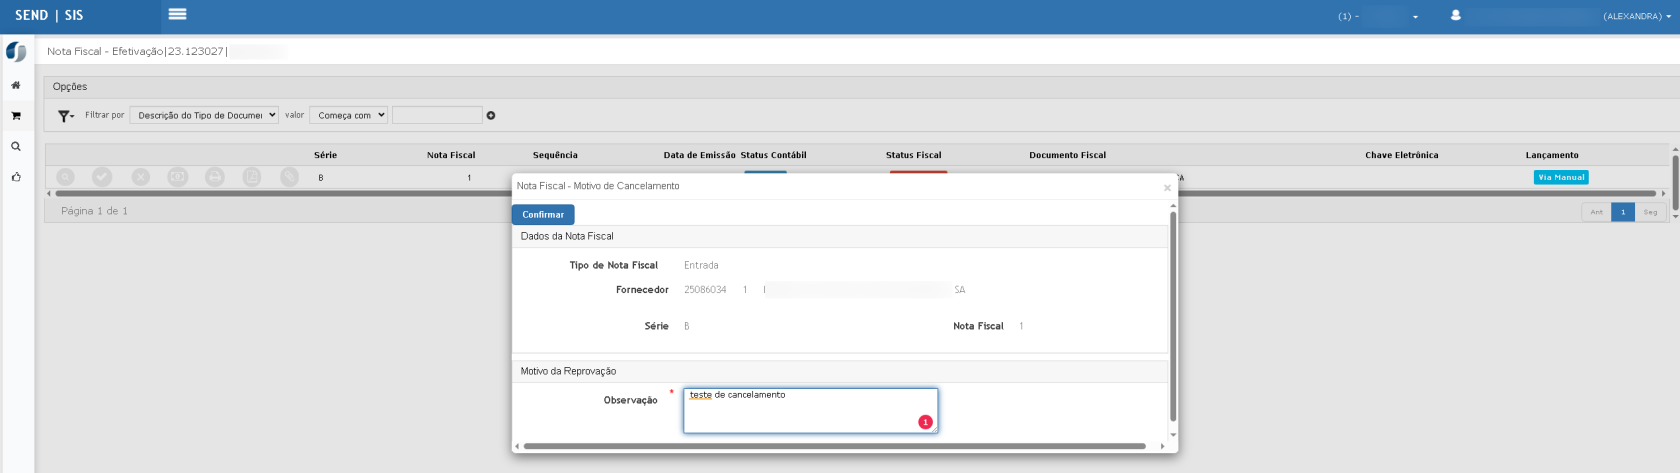This screenshot has height=473, width=1680.
Task: Click the add filter plus icon
Action: (491, 115)
